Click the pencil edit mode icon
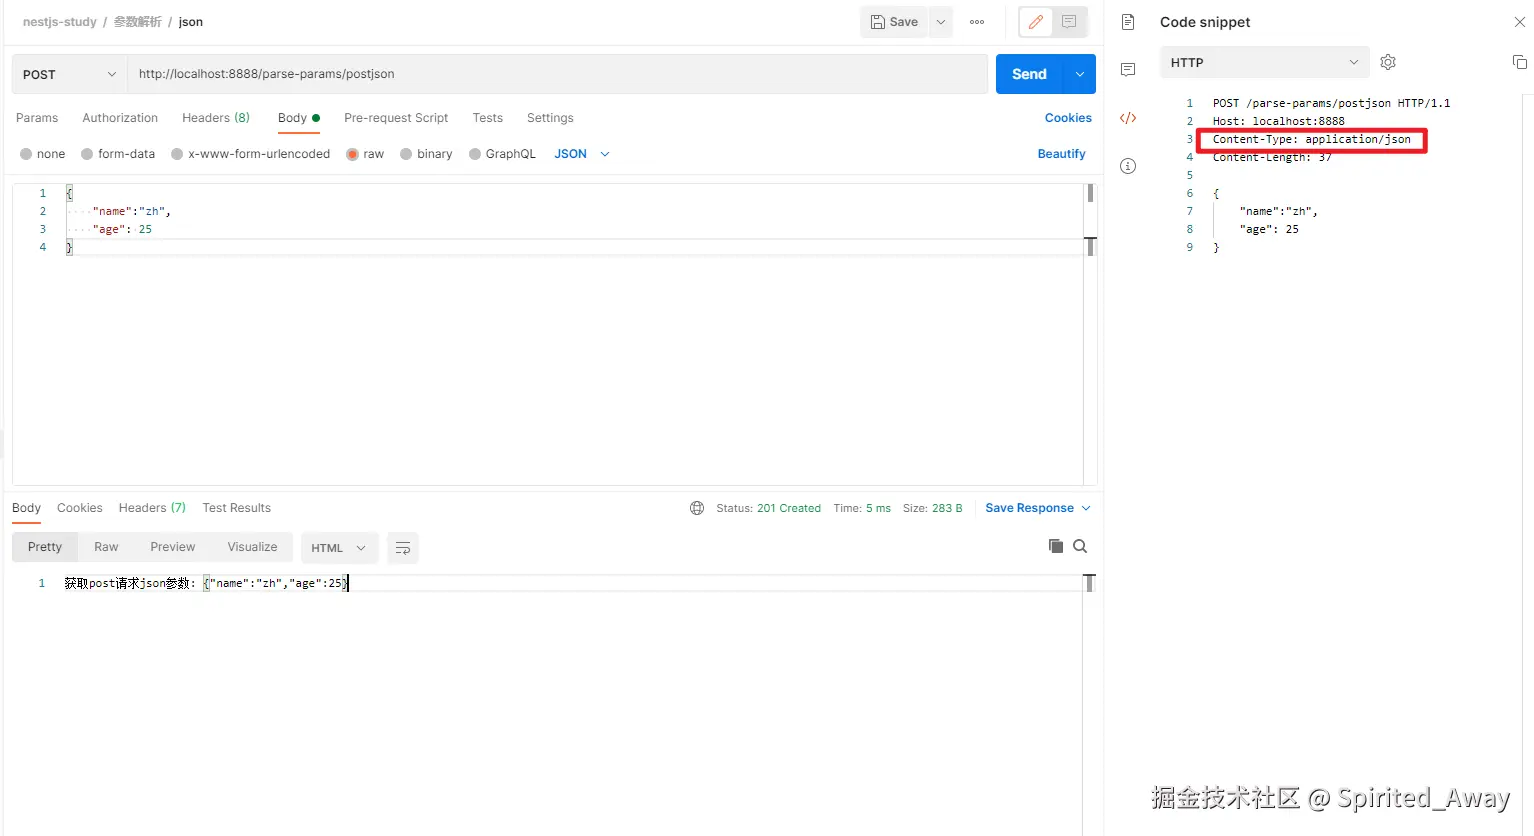Image resolution: width=1534 pixels, height=836 pixels. coord(1036,22)
